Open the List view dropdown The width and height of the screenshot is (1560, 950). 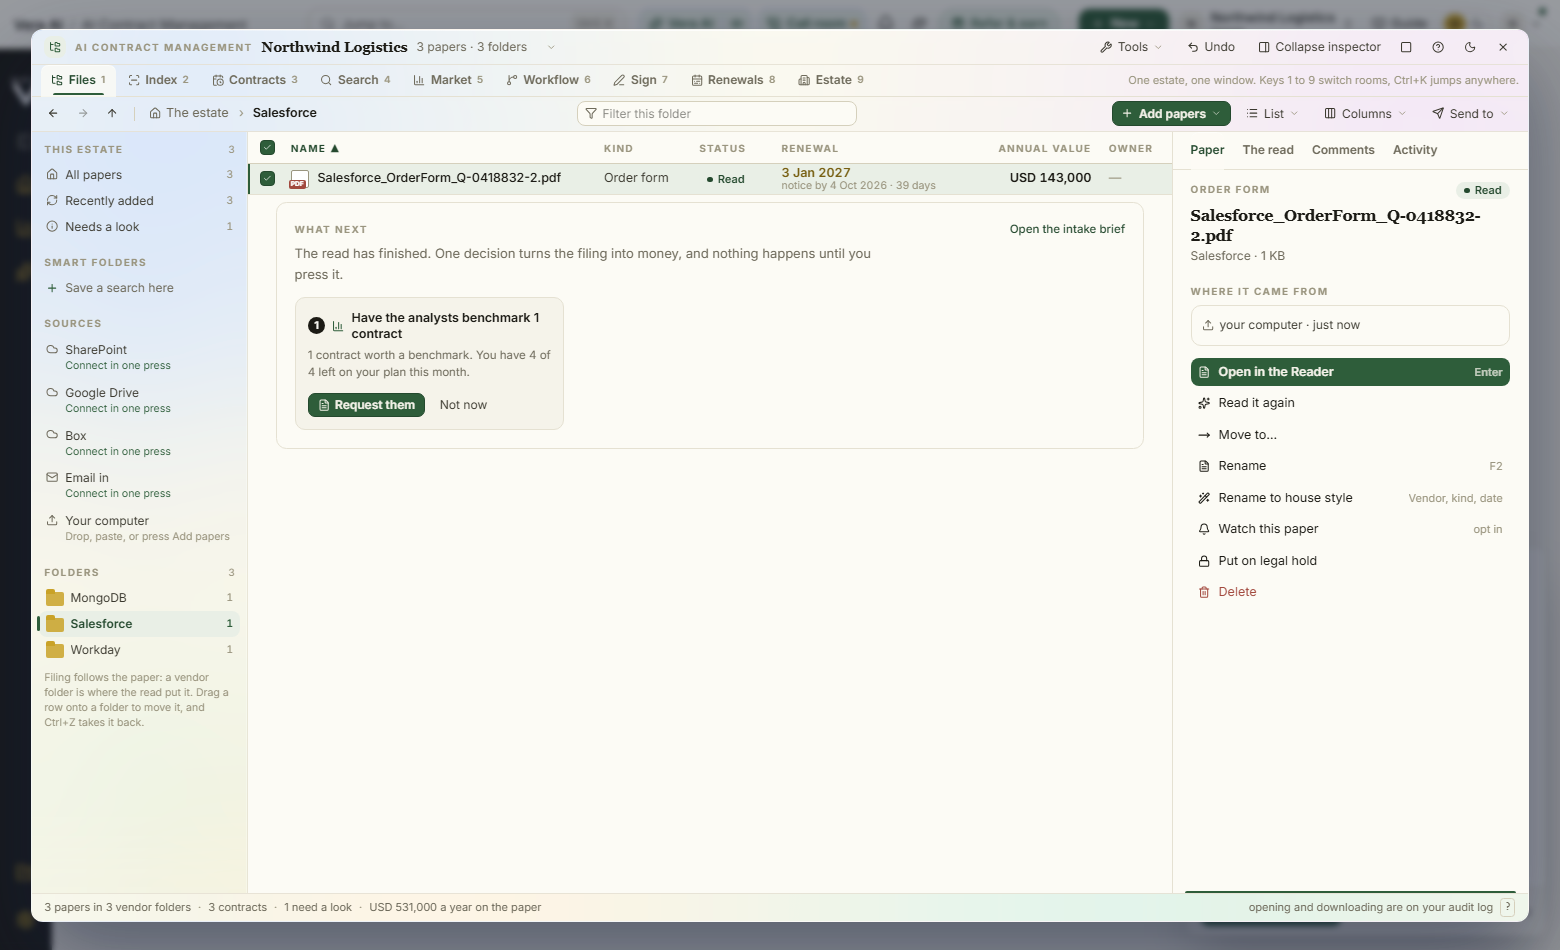click(x=1272, y=114)
